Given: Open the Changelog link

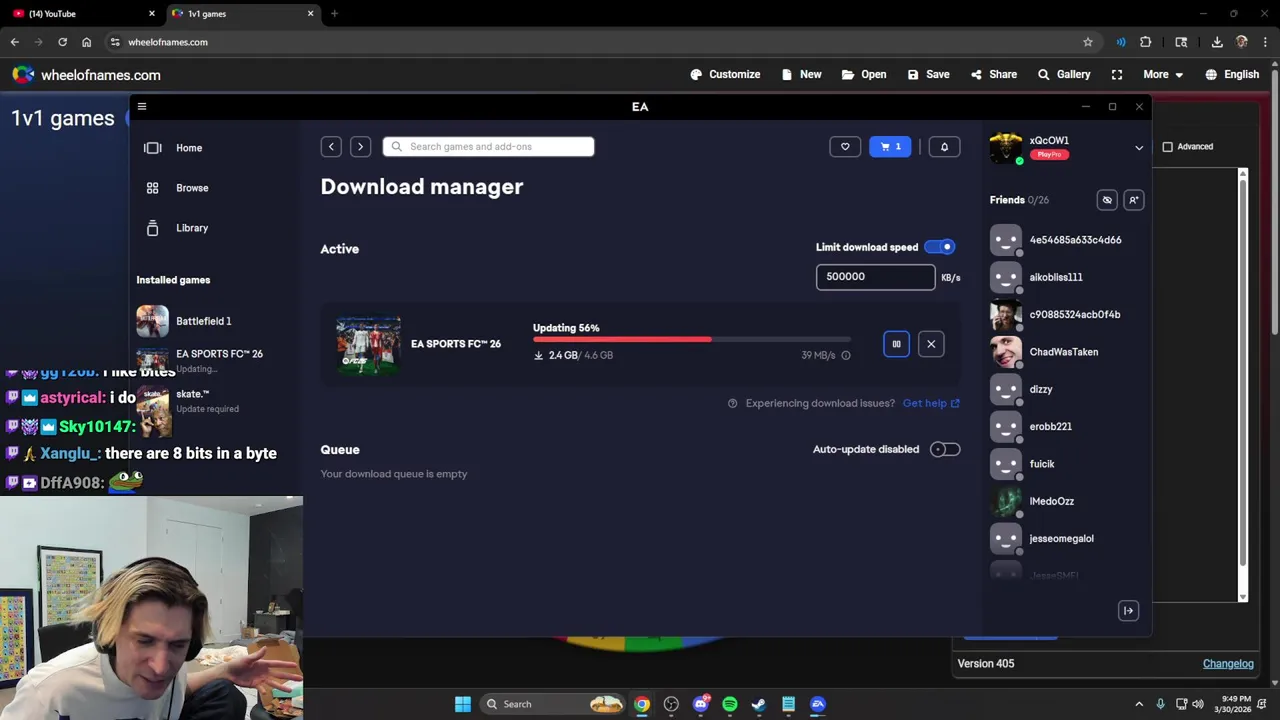Looking at the screenshot, I should tap(1228, 664).
